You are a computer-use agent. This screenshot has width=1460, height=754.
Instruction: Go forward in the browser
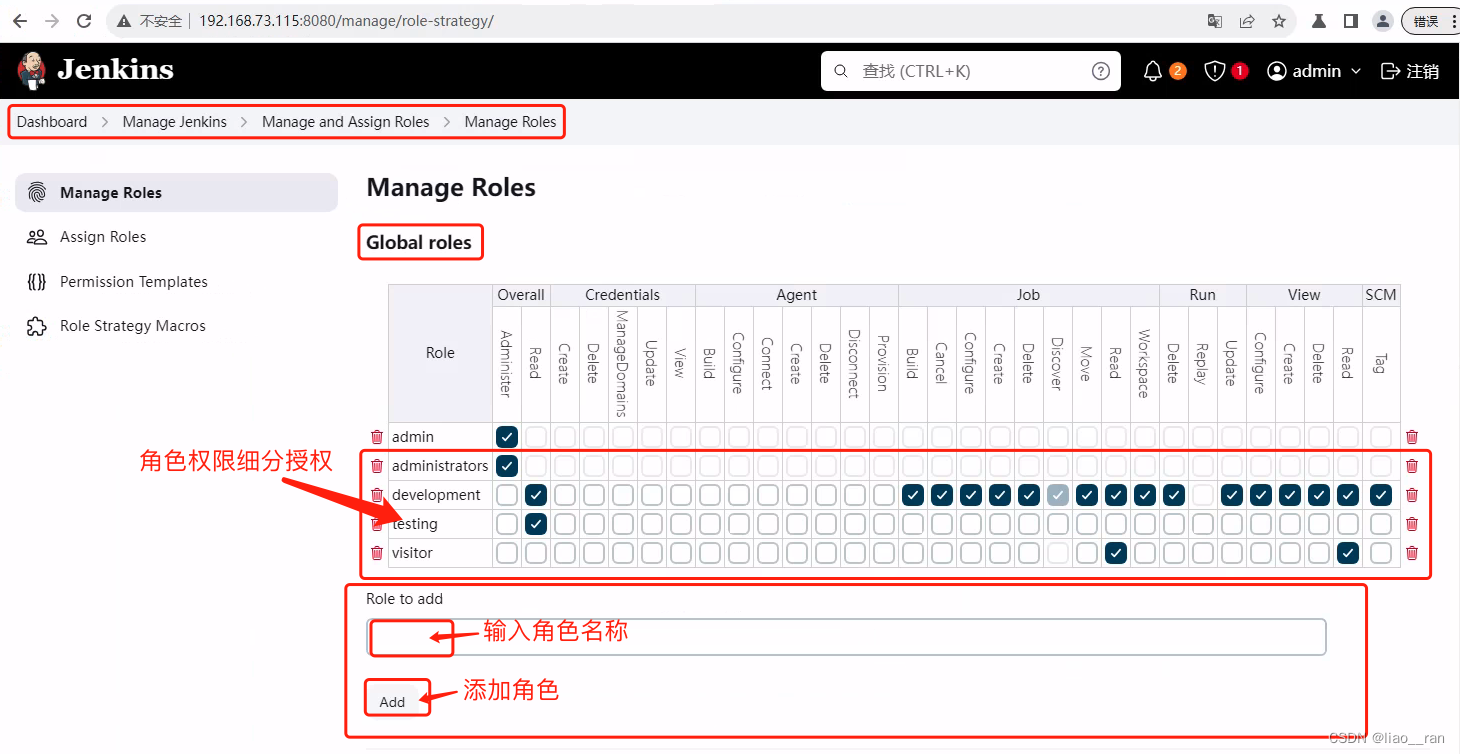[x=52, y=21]
